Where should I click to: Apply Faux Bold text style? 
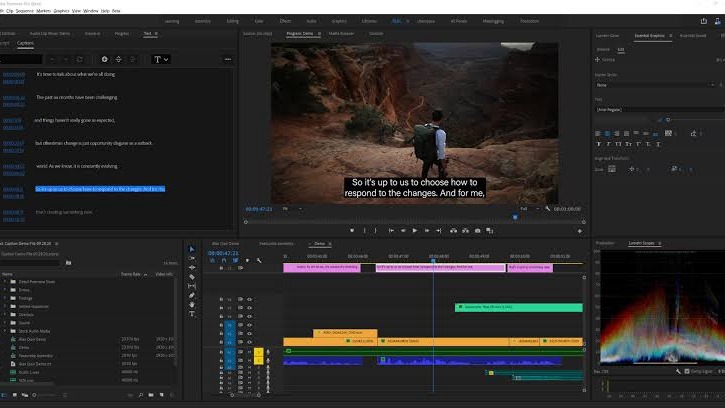(x=599, y=144)
